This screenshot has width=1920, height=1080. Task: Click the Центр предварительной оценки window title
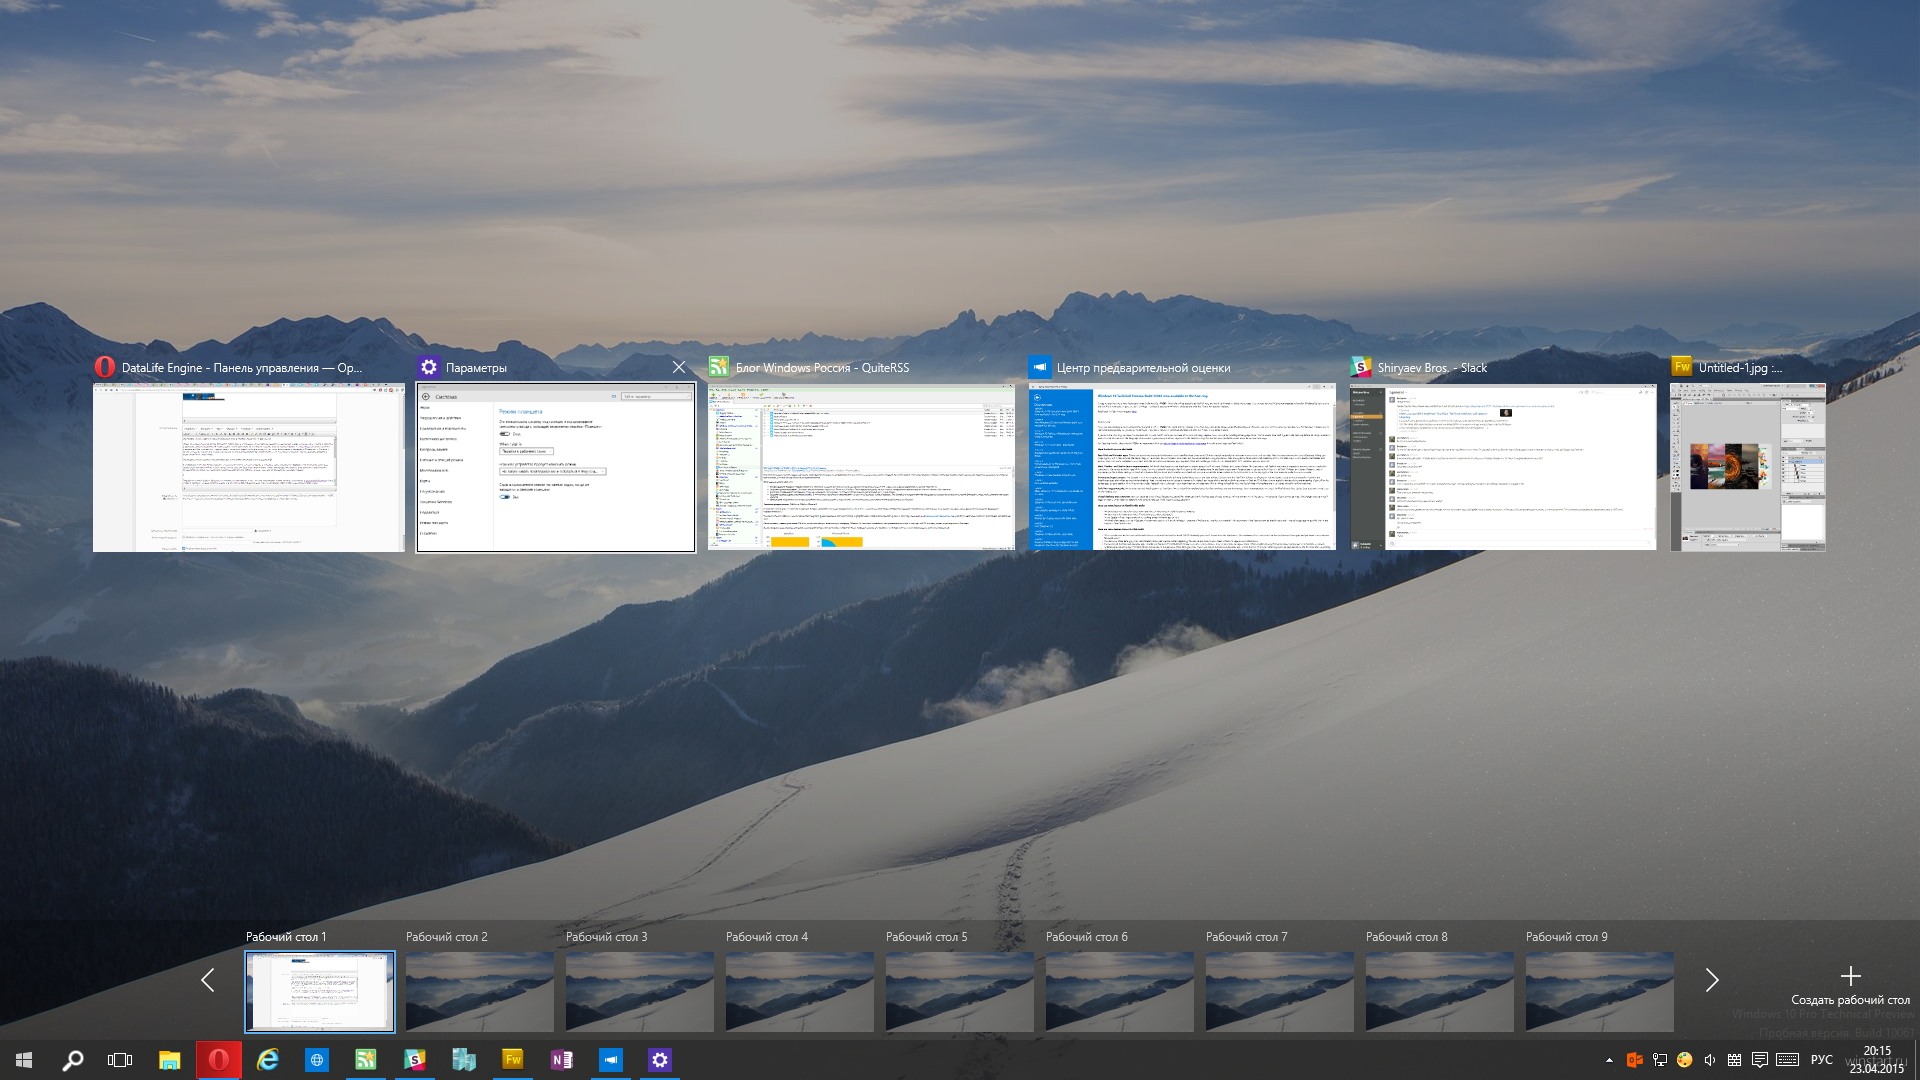click(1143, 368)
